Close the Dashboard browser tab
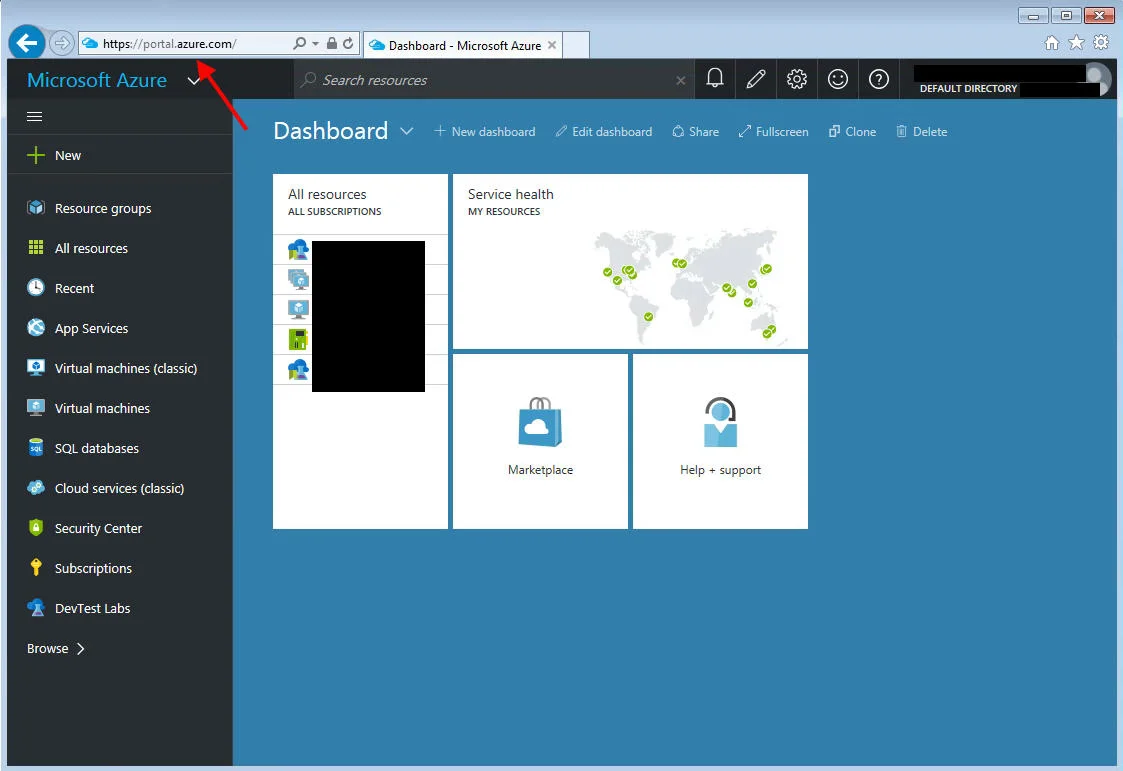The width and height of the screenshot is (1123, 771). 551,45
